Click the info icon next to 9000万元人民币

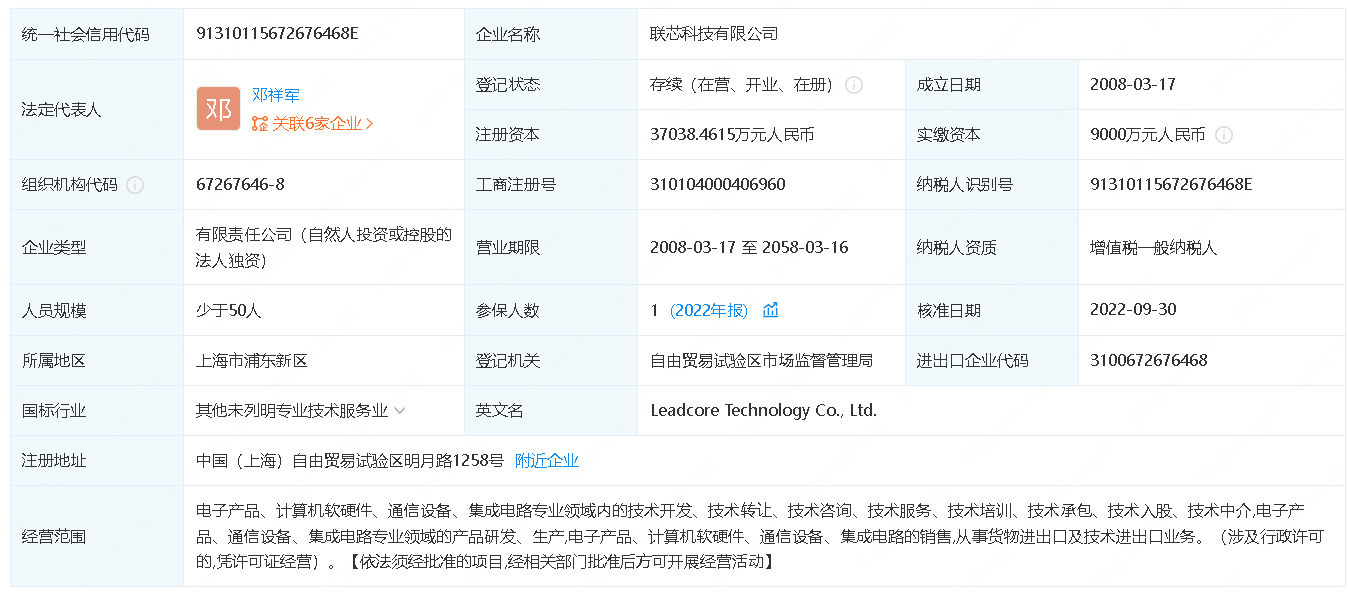[x=1223, y=135]
